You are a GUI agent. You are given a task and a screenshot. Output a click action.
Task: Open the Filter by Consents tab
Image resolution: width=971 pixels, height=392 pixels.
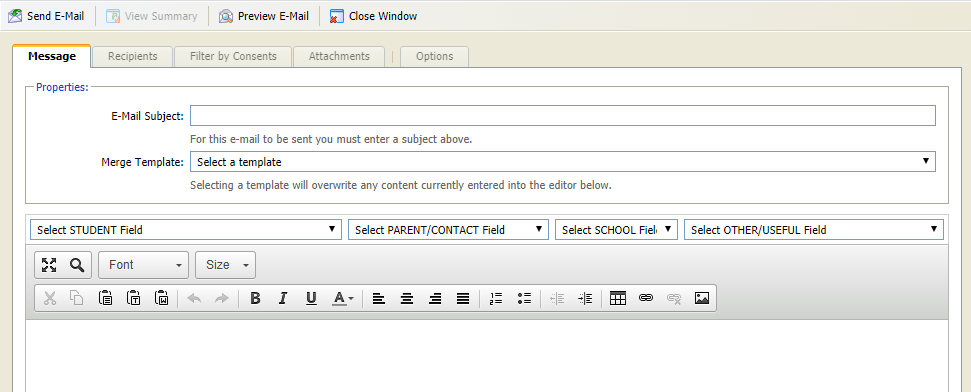click(x=233, y=56)
